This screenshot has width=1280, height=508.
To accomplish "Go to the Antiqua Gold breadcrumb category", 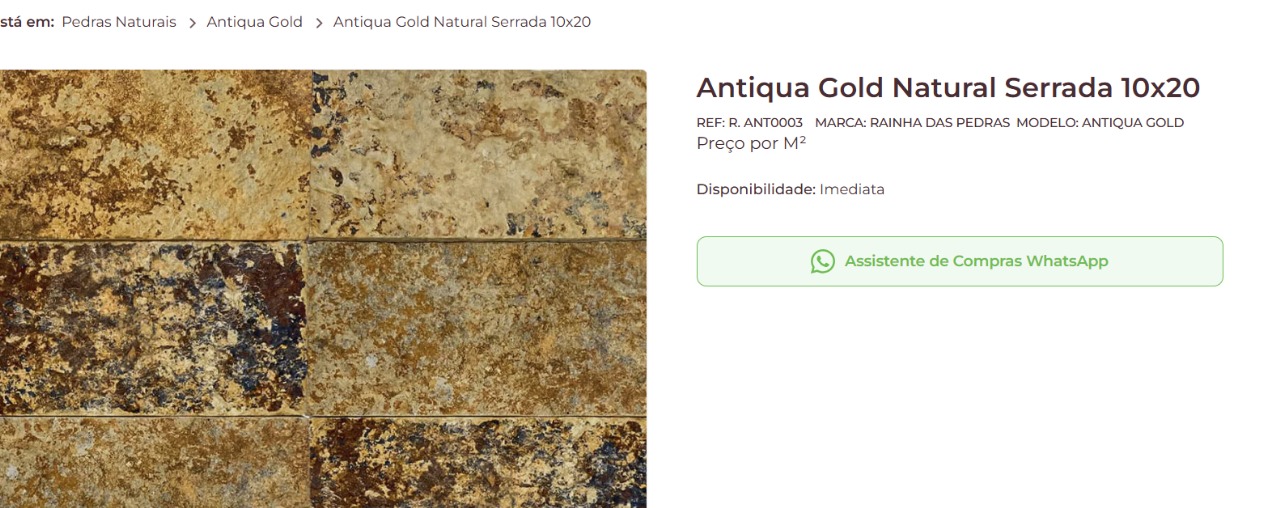I will click(255, 22).
